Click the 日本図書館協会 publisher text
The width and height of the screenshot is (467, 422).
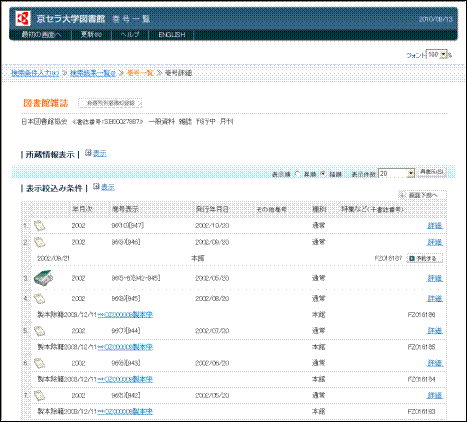coord(44,122)
